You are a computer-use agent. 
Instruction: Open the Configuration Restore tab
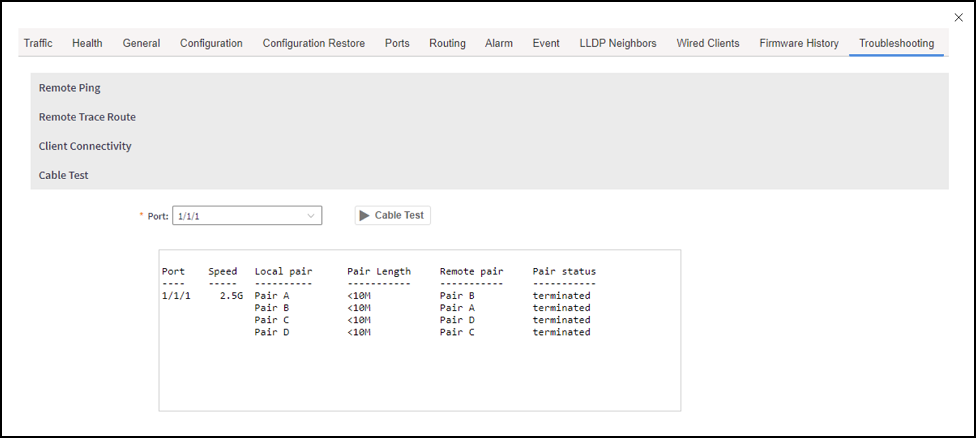(314, 43)
